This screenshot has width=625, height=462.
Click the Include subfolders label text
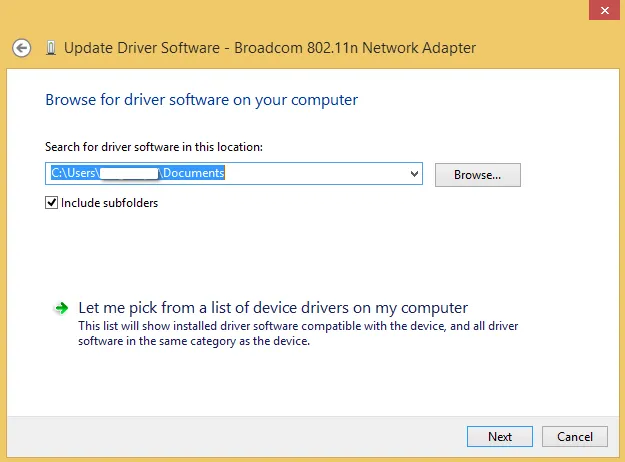pyautogui.click(x=109, y=203)
